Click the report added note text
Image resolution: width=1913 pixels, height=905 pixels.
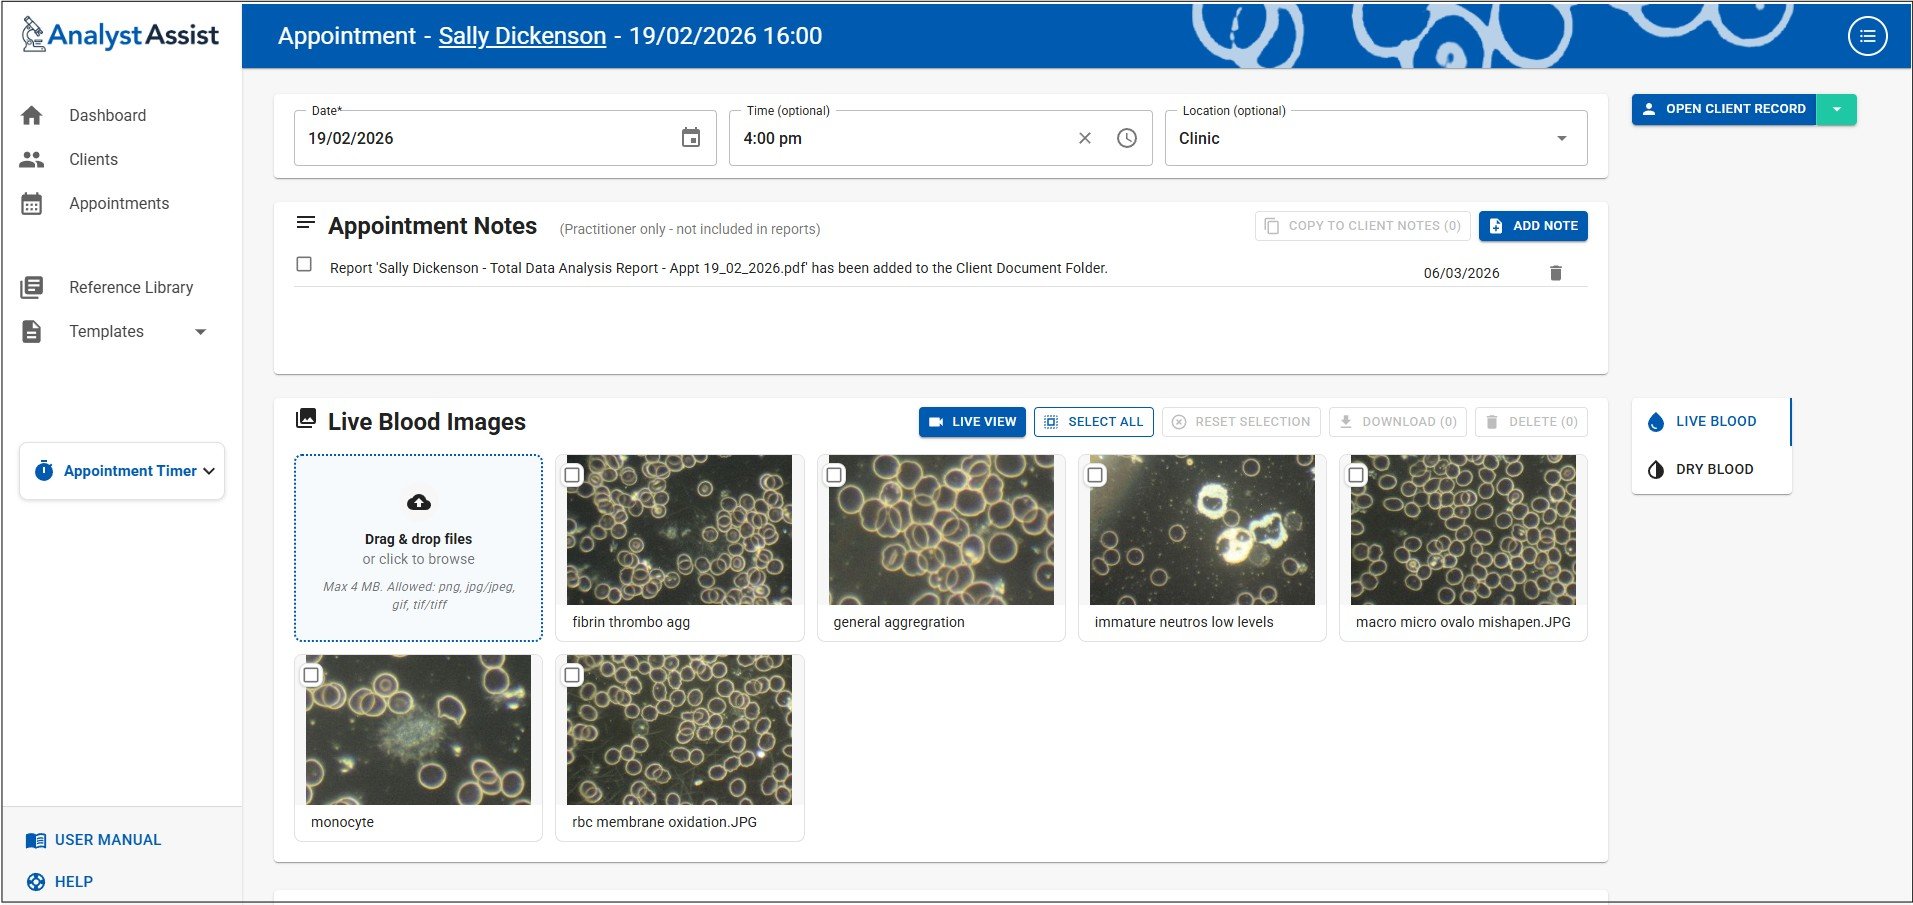pos(719,268)
